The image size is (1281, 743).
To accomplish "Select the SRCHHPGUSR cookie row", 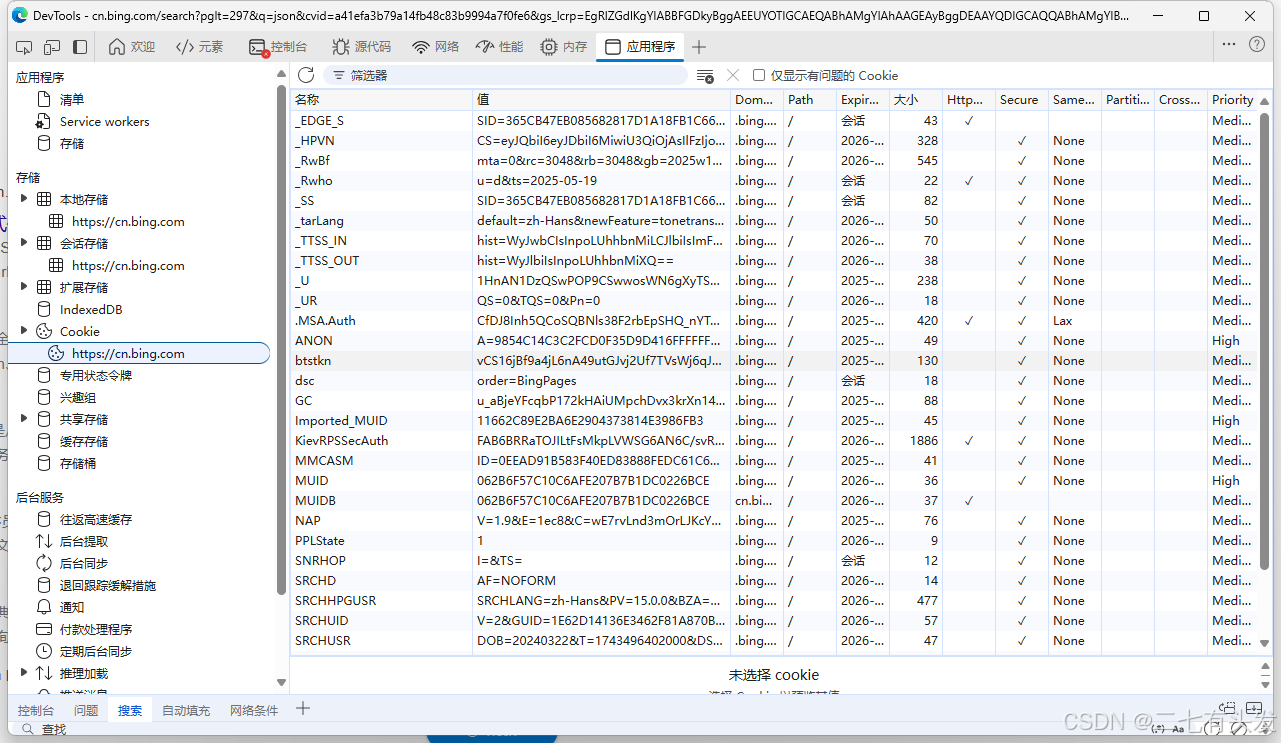I will pyautogui.click(x=774, y=600).
